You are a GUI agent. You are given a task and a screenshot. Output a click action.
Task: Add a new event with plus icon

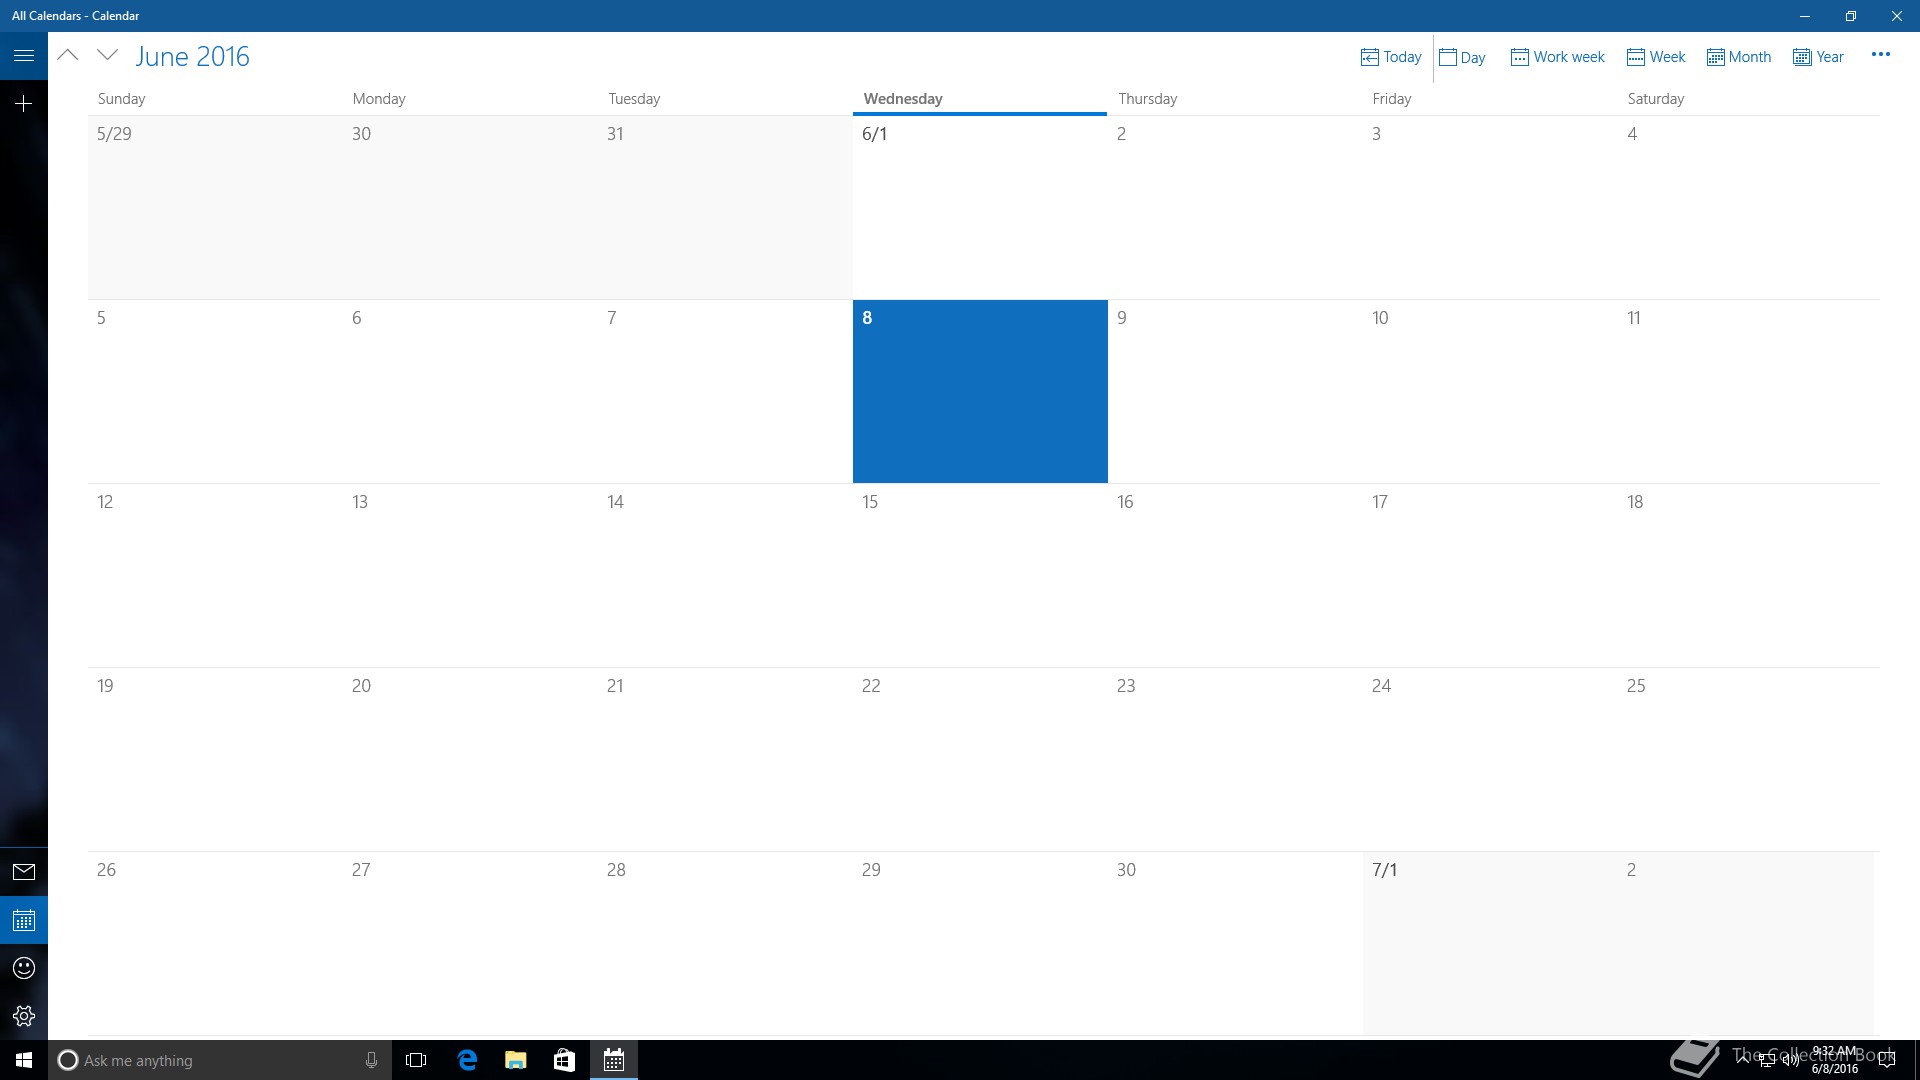[x=24, y=103]
